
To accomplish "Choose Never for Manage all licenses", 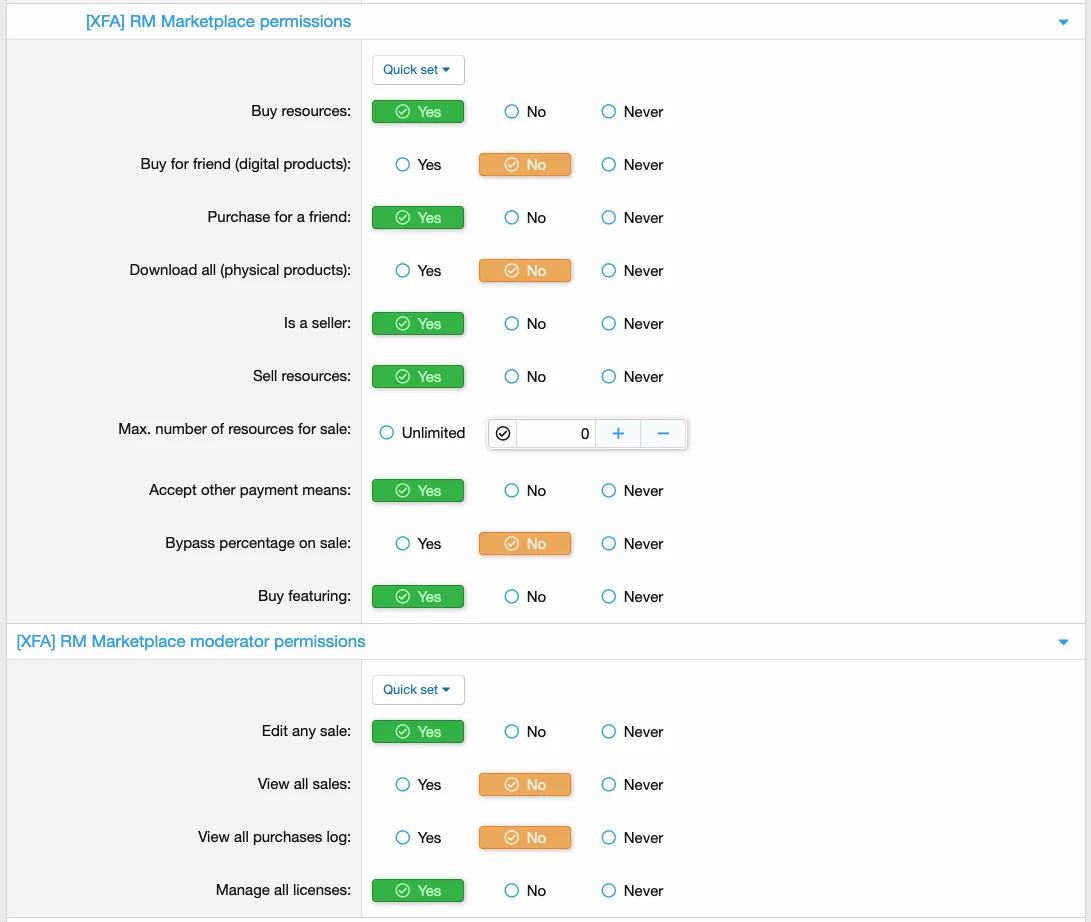I will 608,891.
